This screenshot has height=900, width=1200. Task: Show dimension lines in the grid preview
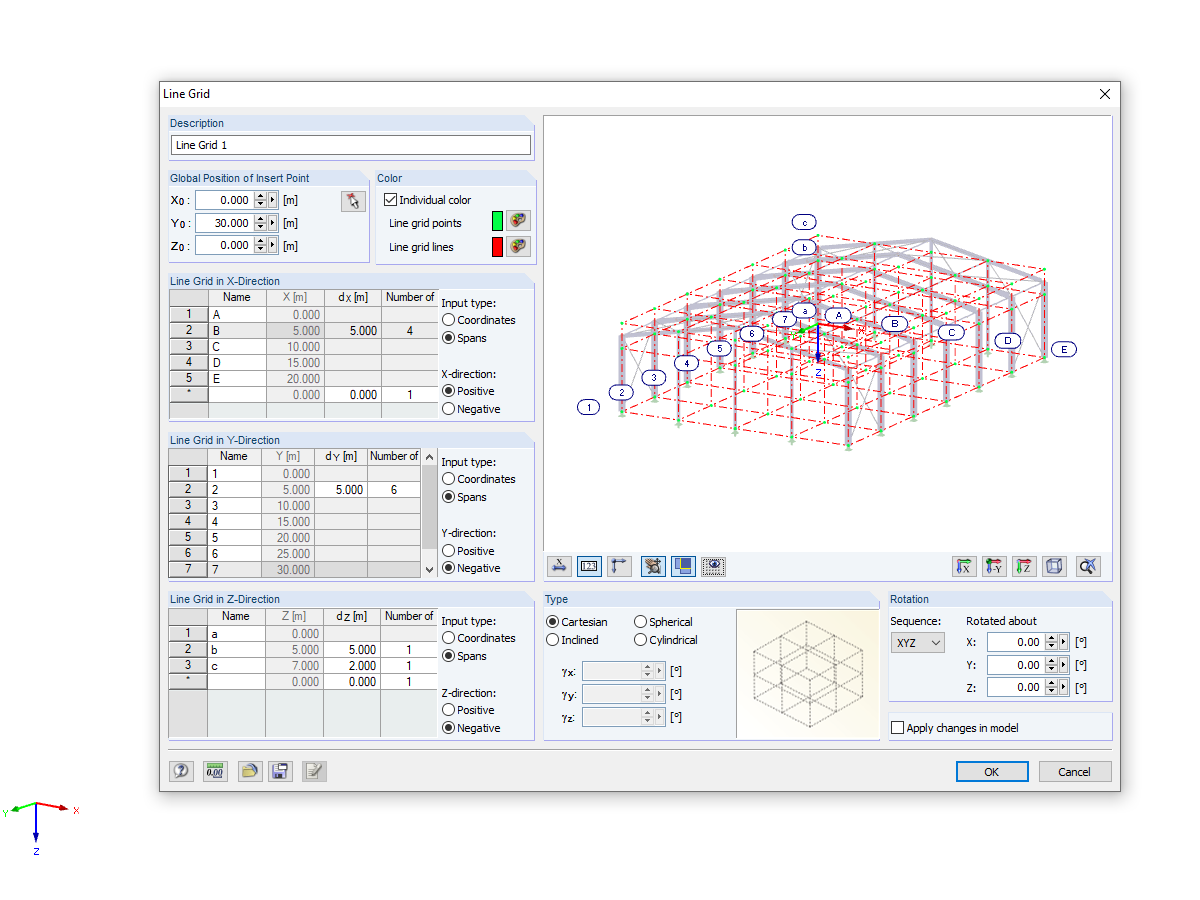tap(559, 566)
